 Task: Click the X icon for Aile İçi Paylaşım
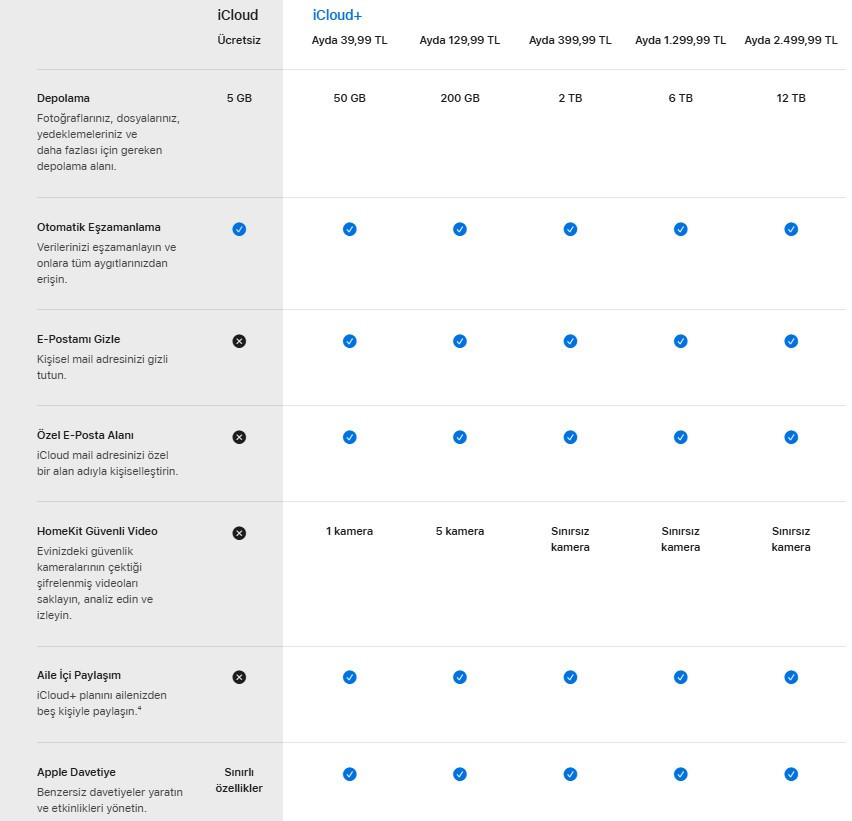click(239, 677)
